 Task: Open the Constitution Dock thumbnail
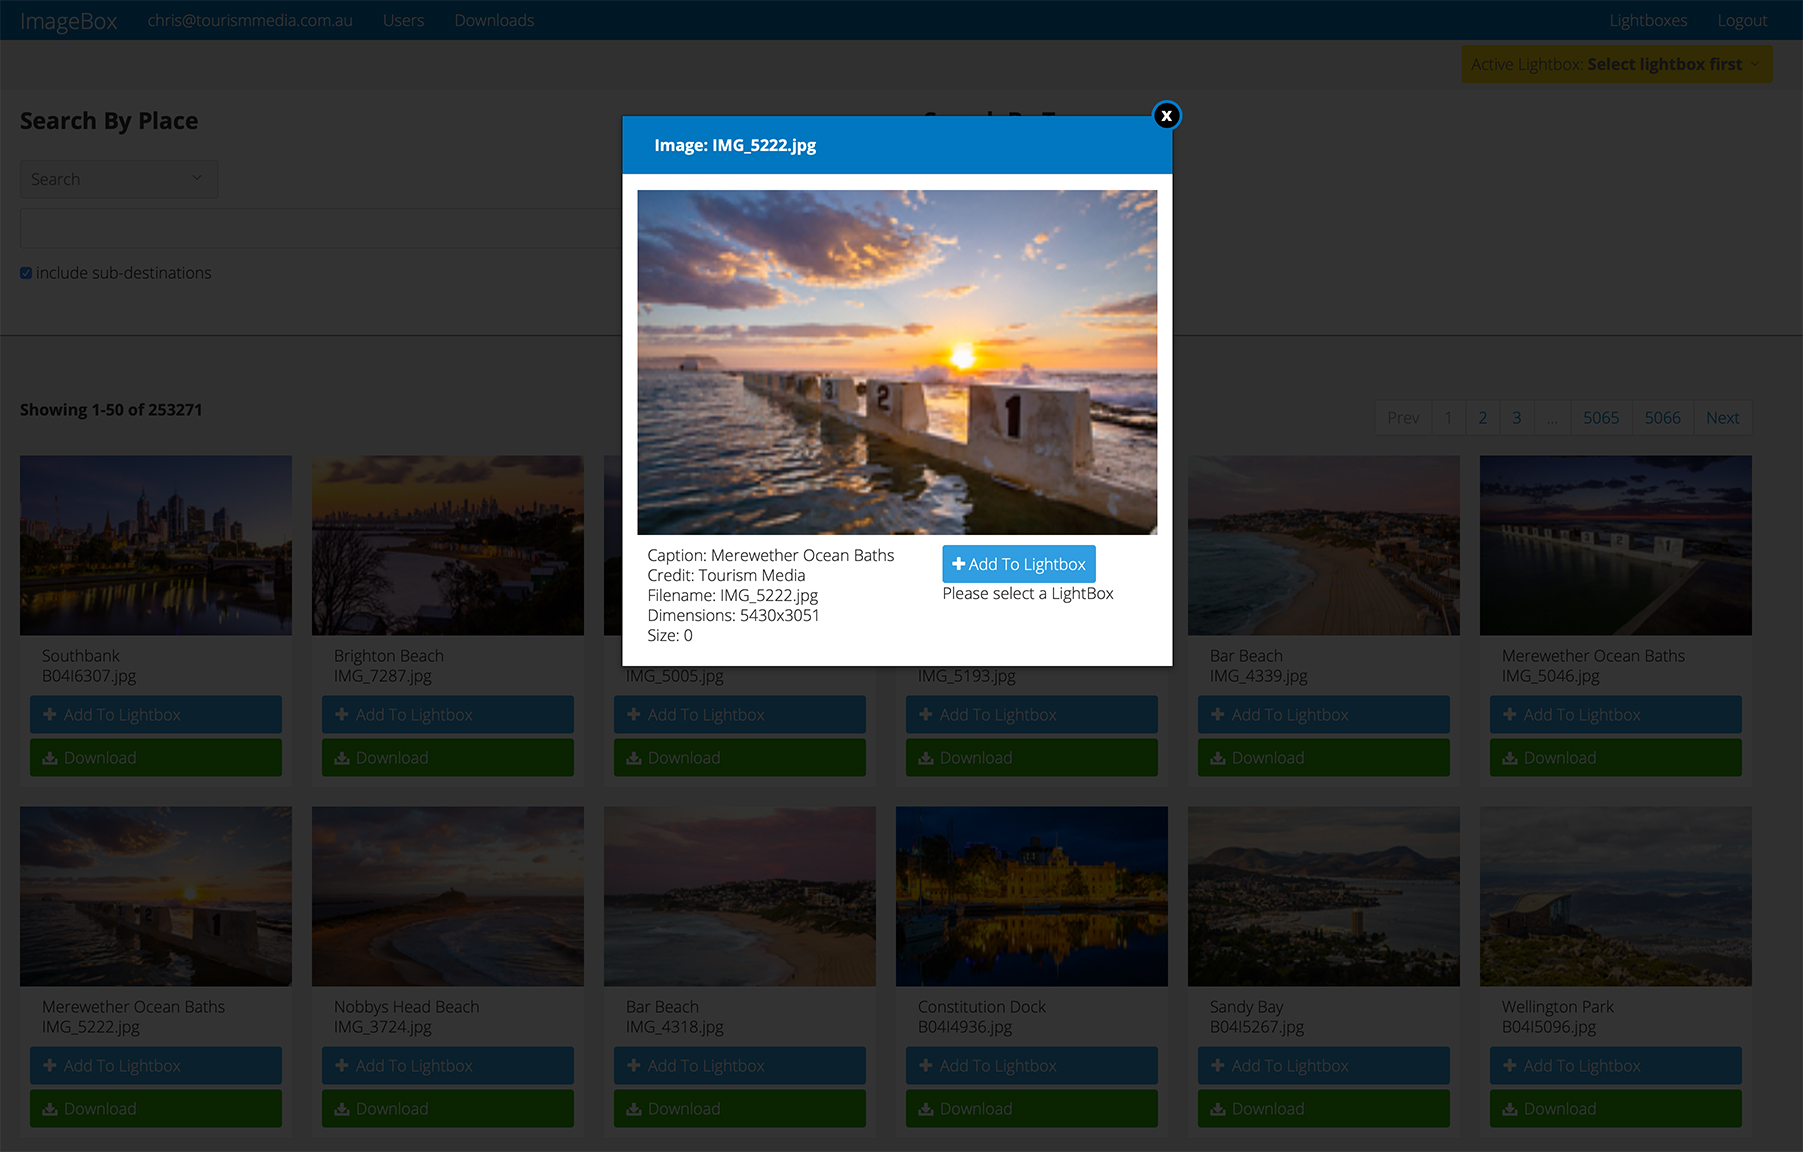click(1032, 896)
